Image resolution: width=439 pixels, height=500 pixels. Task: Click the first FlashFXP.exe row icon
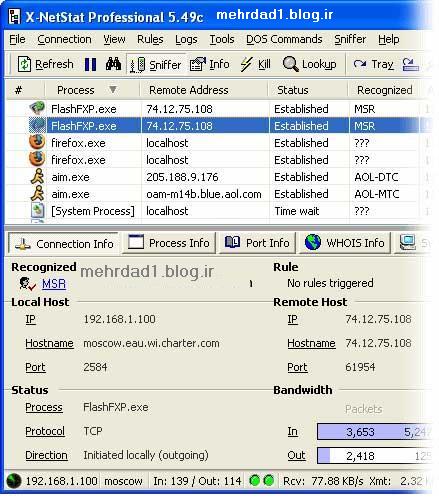37,108
